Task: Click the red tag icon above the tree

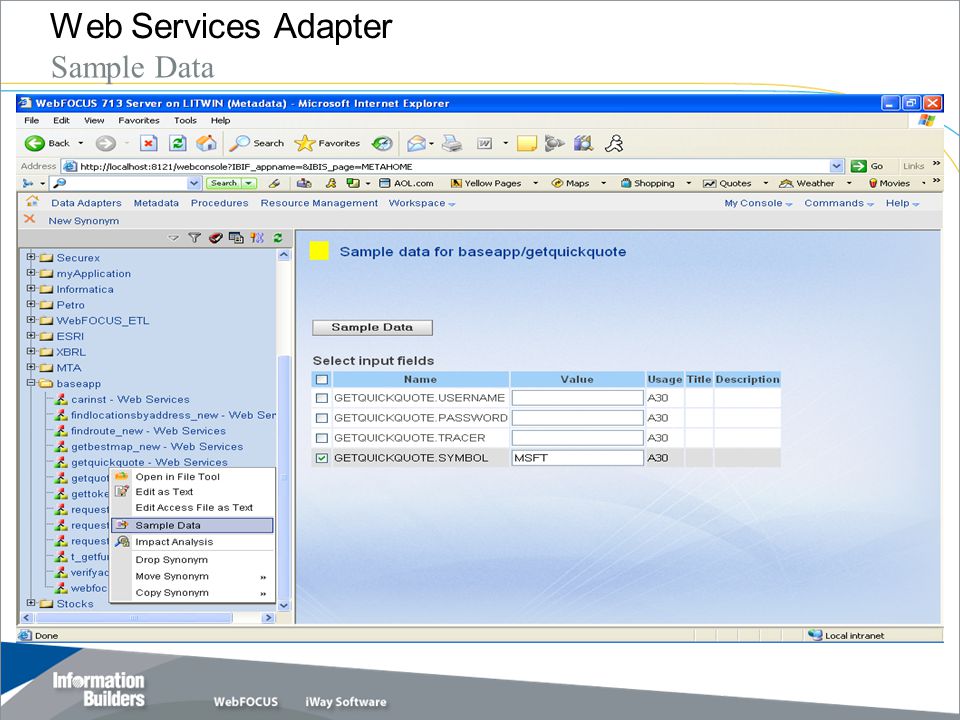Action: (216, 238)
